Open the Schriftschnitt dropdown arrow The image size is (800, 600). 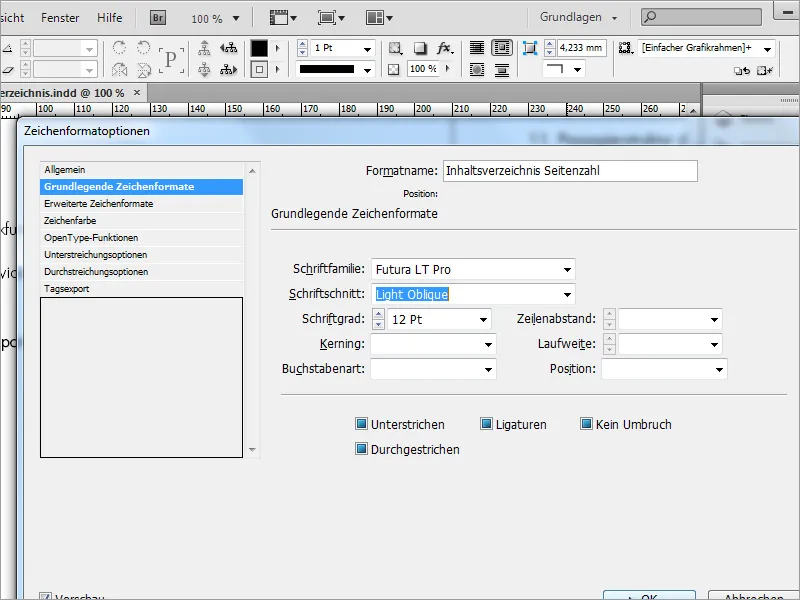tap(567, 294)
